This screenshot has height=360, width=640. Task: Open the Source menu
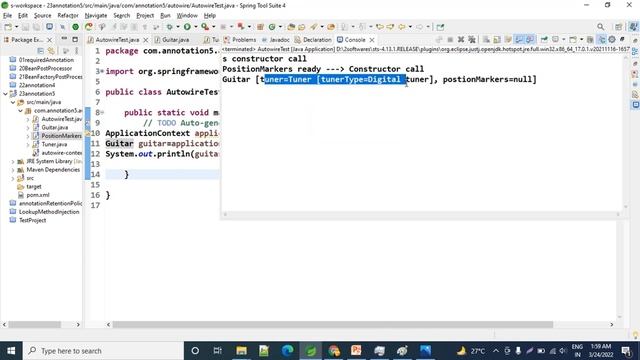[x=42, y=16]
